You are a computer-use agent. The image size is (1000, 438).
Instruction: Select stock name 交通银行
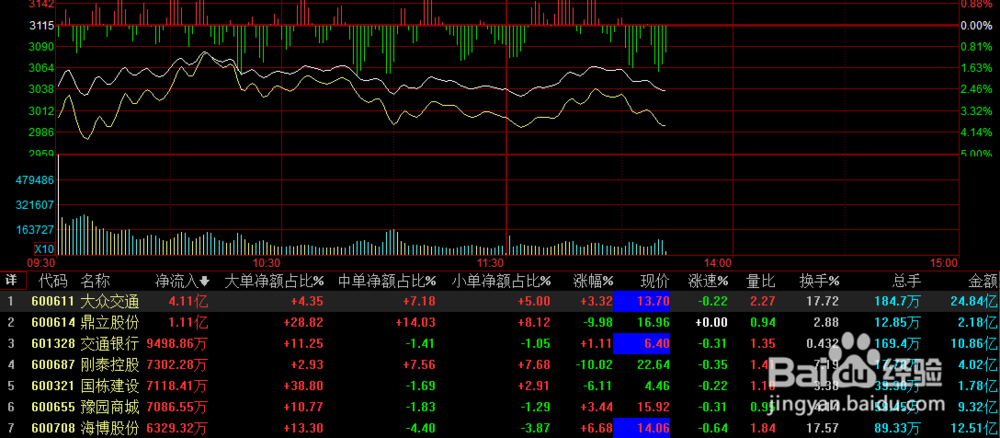click(x=110, y=344)
